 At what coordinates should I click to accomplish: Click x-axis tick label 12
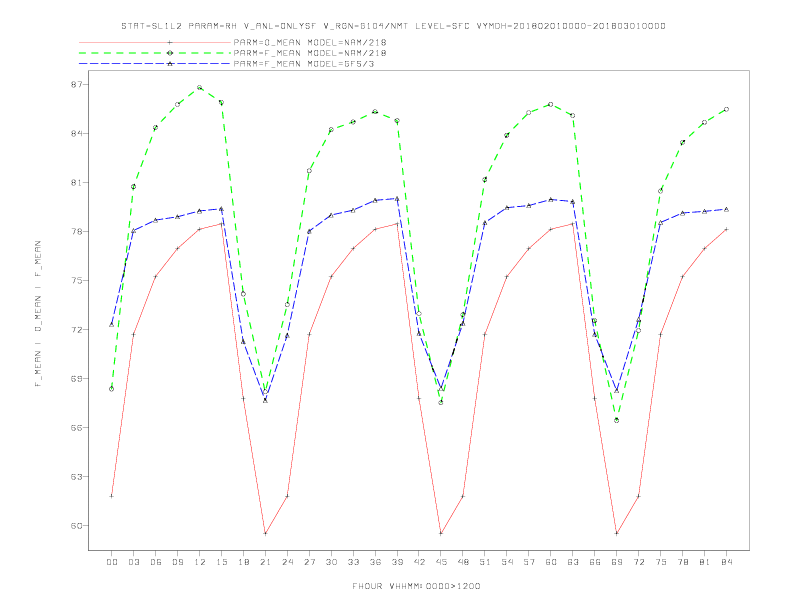(x=200, y=562)
